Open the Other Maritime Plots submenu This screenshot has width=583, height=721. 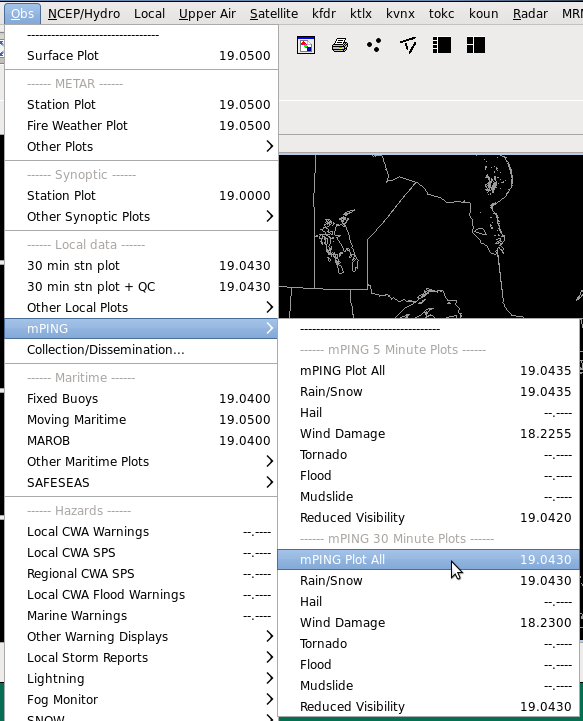pyautogui.click(x=141, y=462)
